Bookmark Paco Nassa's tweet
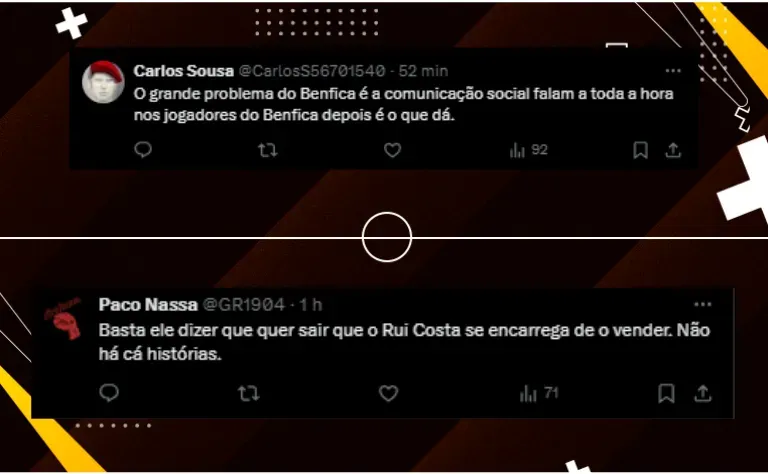The width and height of the screenshot is (768, 474). 666,393
